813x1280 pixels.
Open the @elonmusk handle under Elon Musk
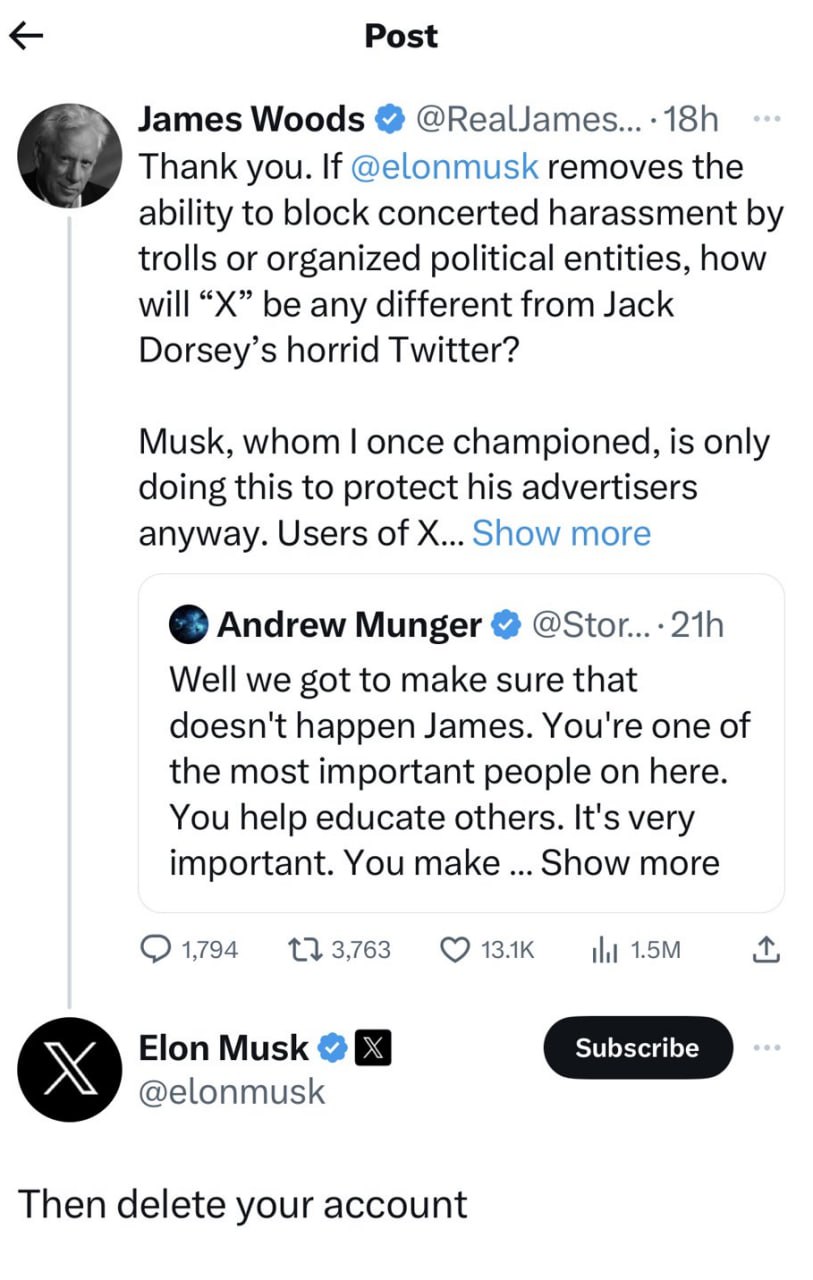232,1090
